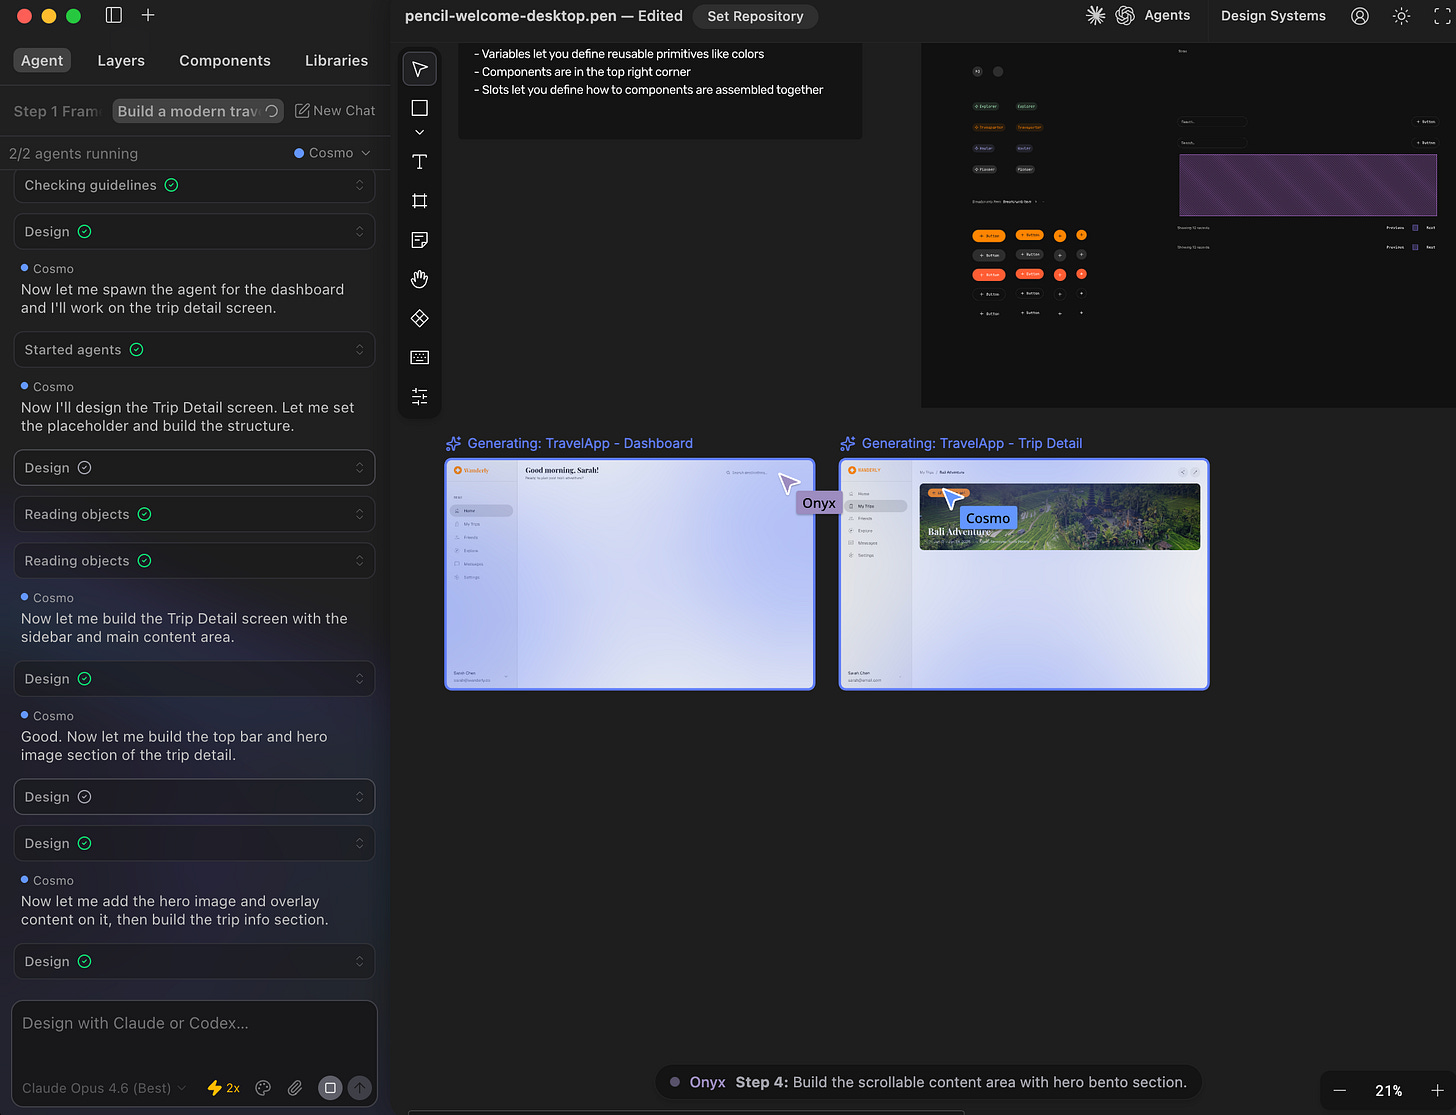Click the send arrow button

360,1088
